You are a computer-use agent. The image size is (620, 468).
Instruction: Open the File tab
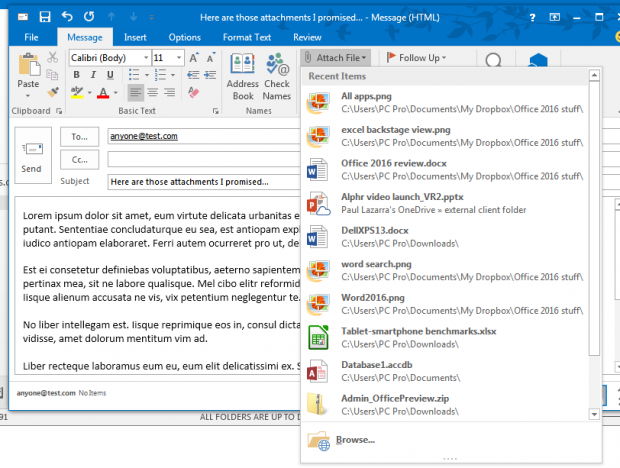click(x=31, y=37)
